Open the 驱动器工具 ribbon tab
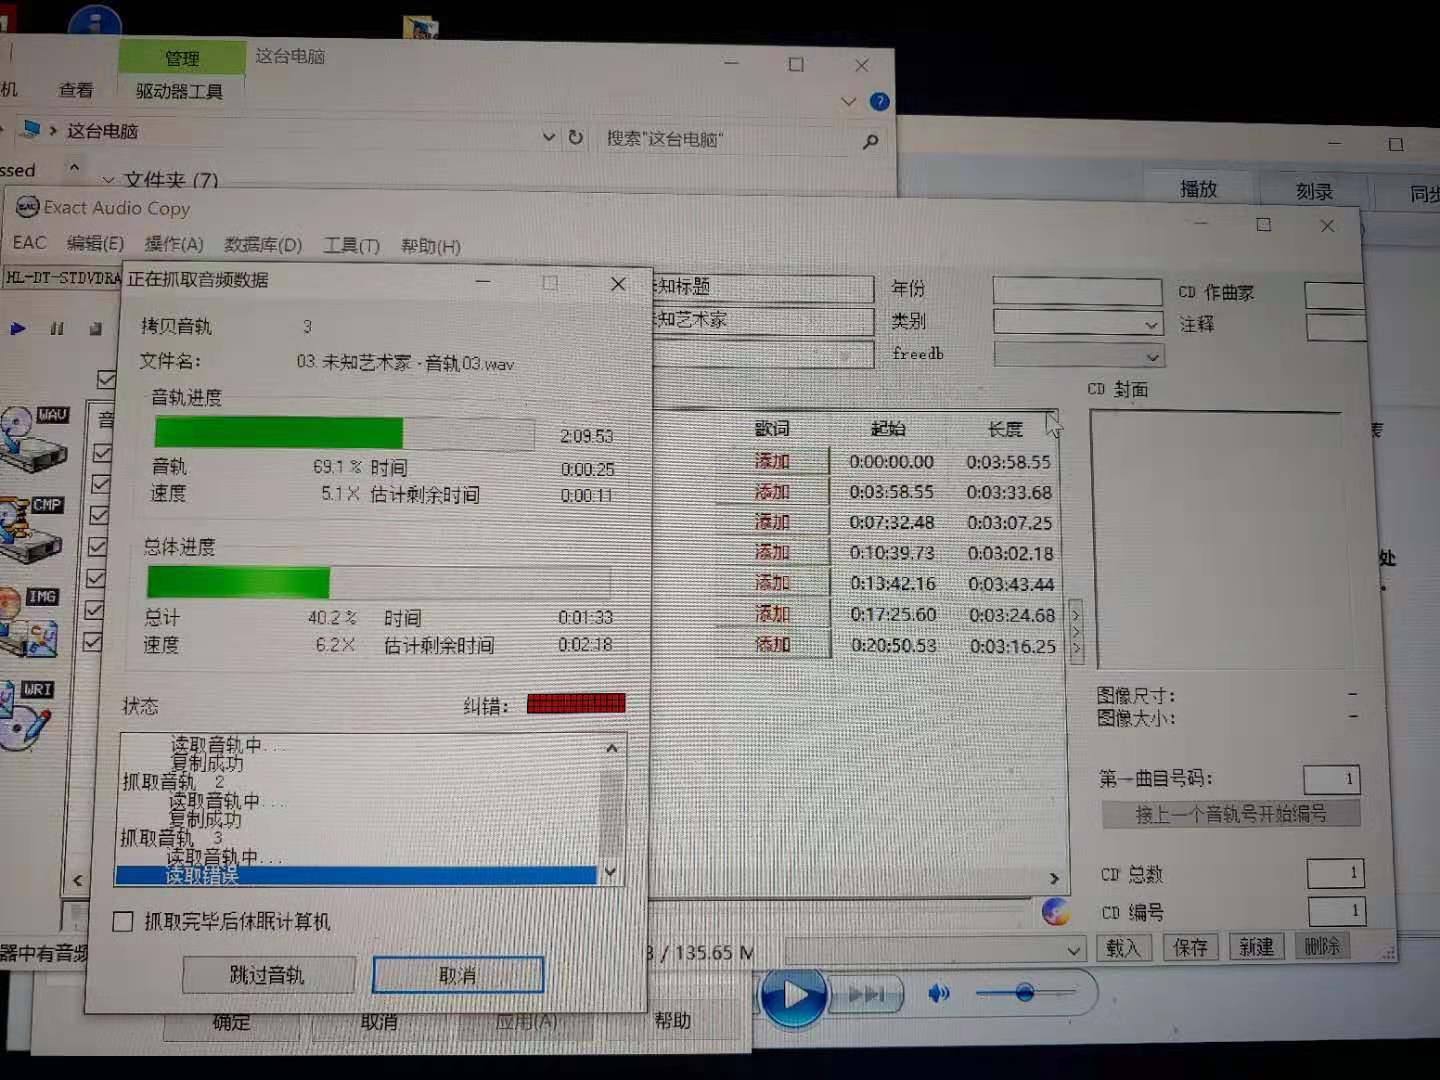This screenshot has width=1440, height=1080. [179, 91]
